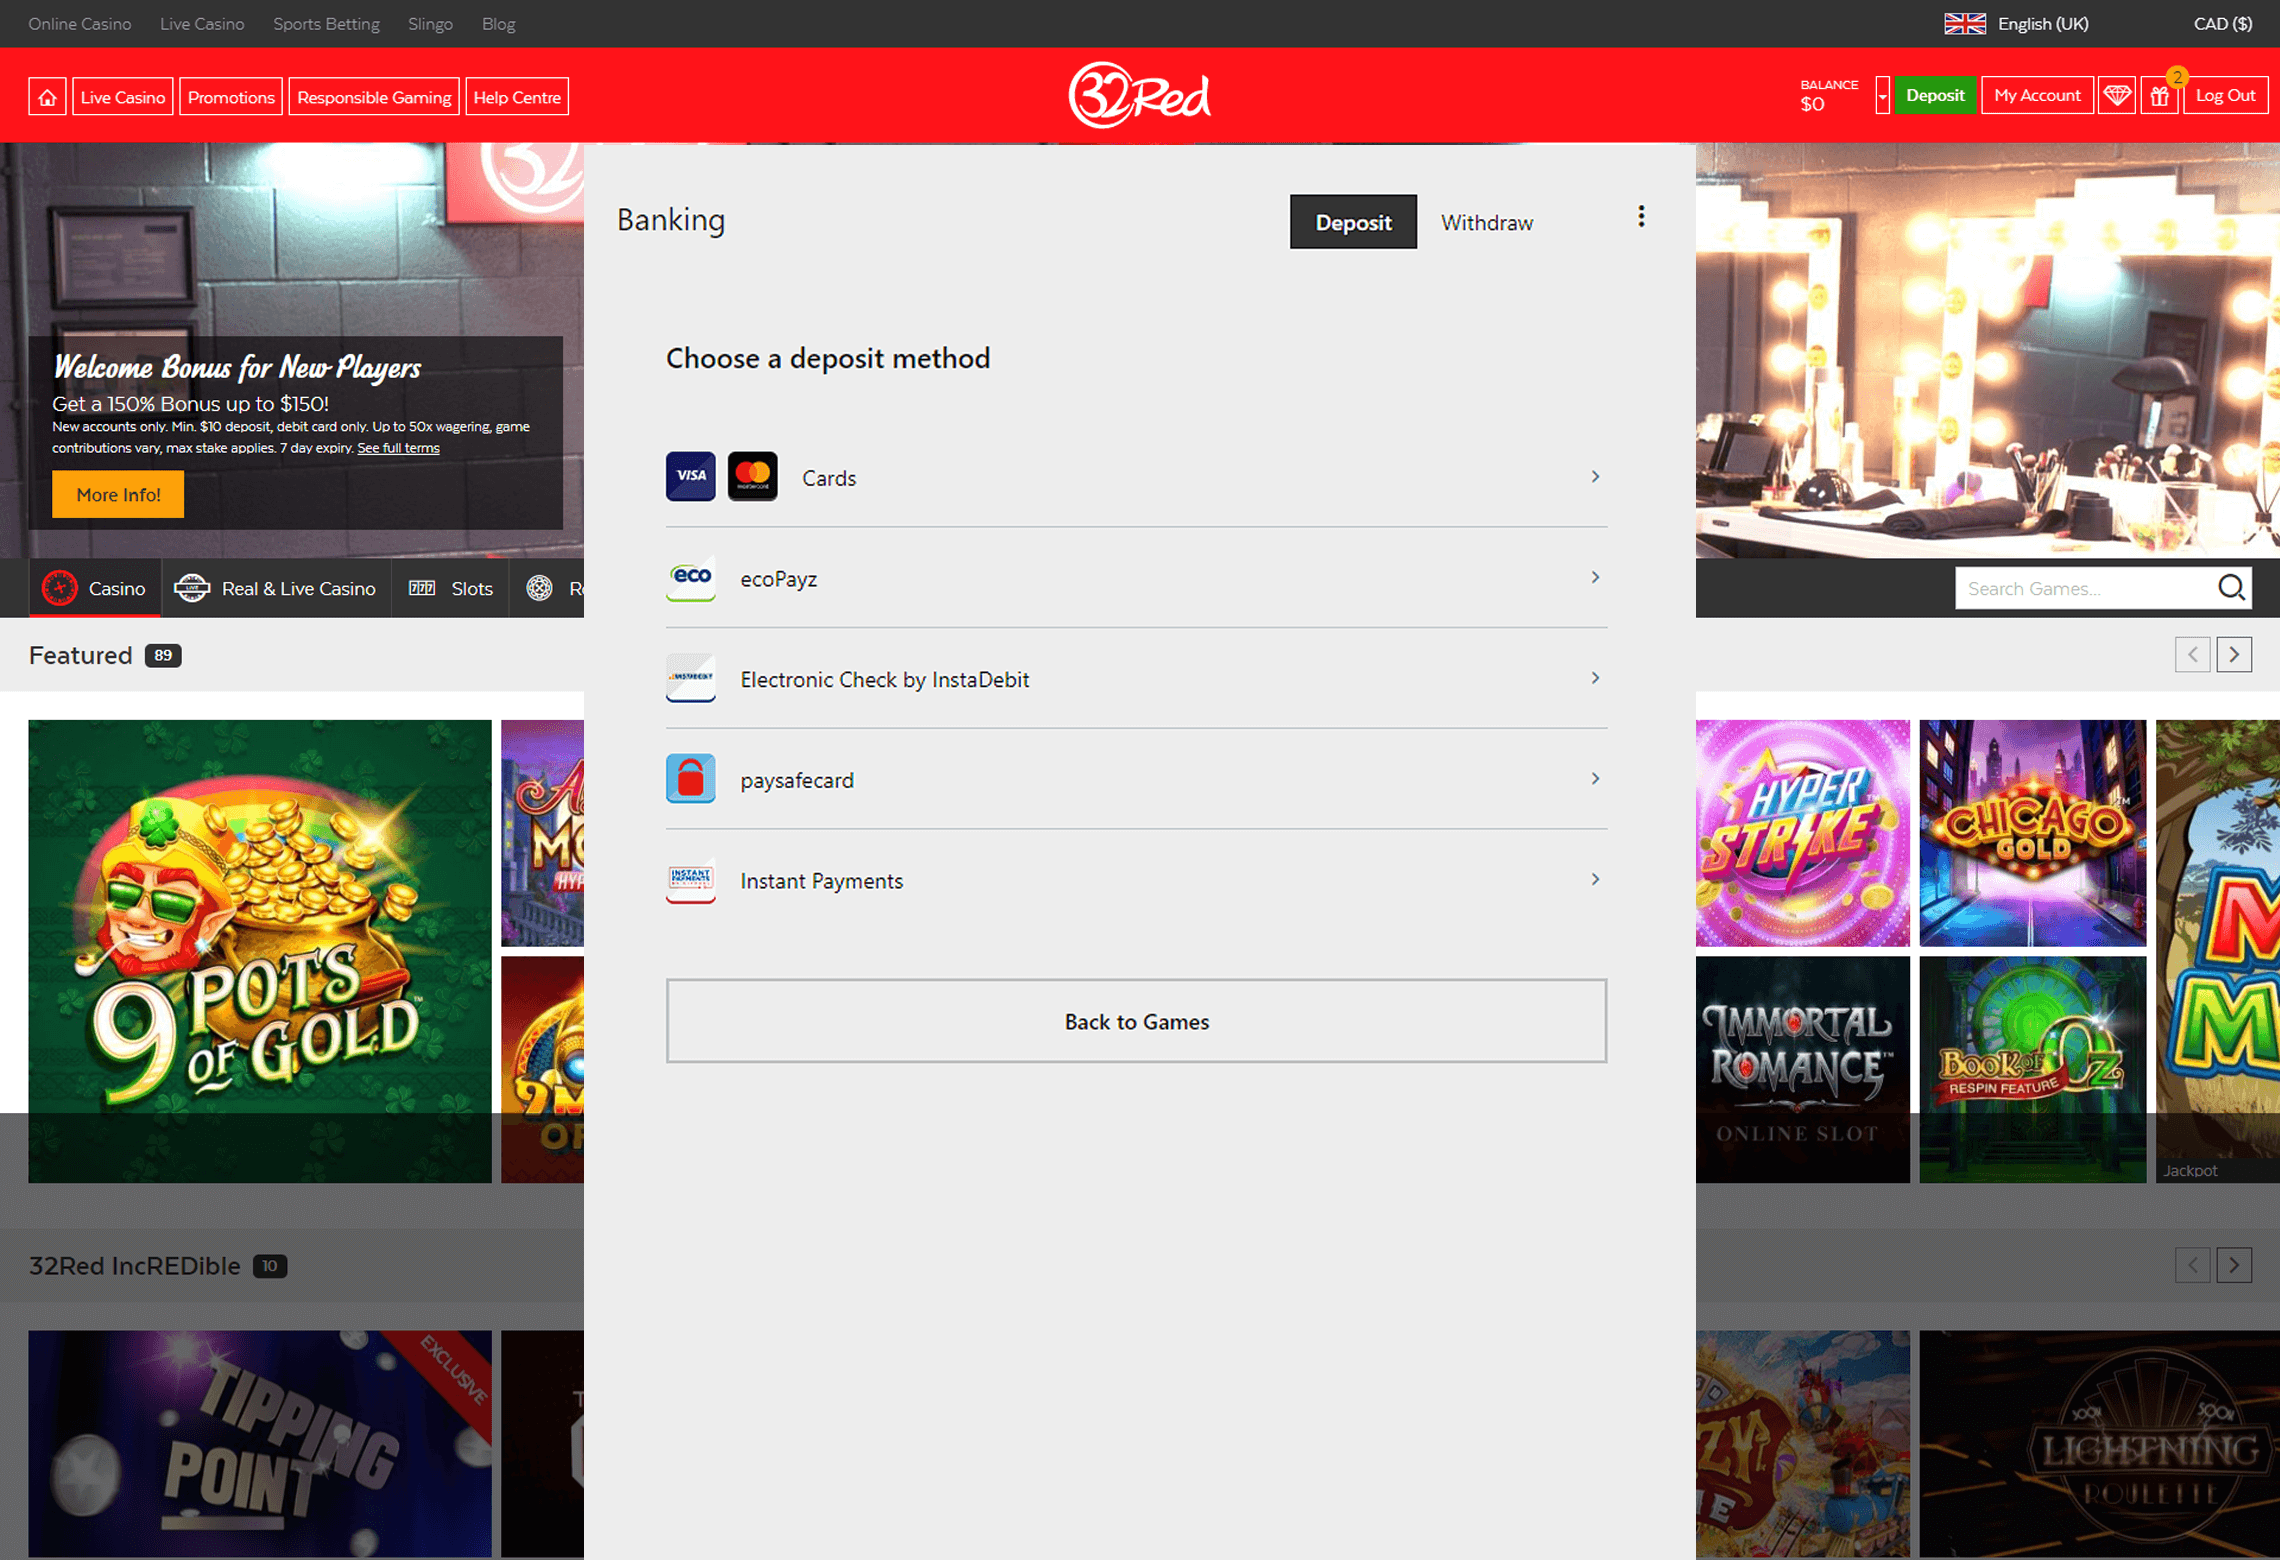Screen dimensions: 2280x1560
Task: Click the Real & Live Casino icon
Action: pyautogui.click(x=192, y=588)
